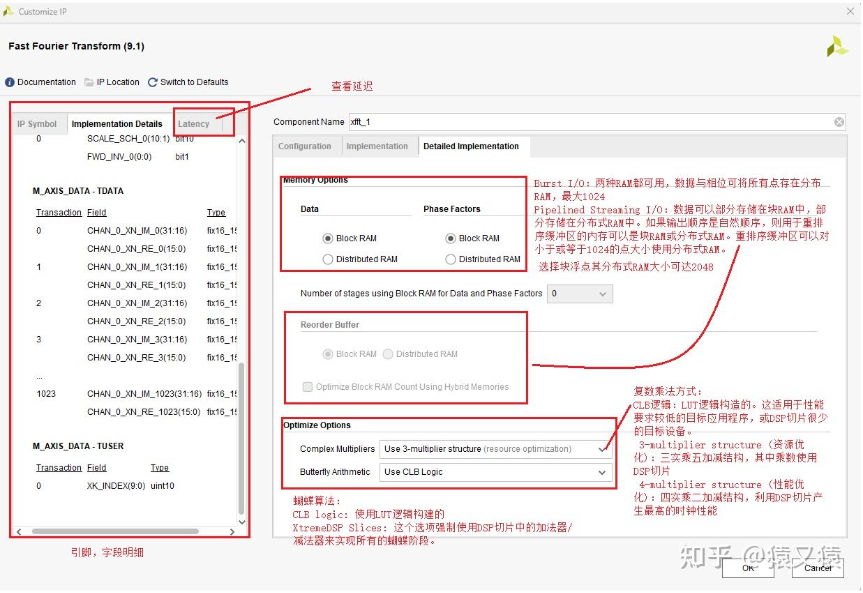Select Distributed RAM for Data memory
Image resolution: width=863 pixels, height=593 pixels.
[328, 259]
